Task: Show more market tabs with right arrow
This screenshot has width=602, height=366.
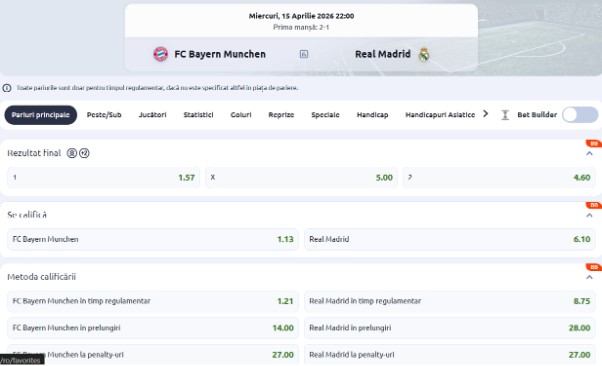Action: tap(486, 114)
